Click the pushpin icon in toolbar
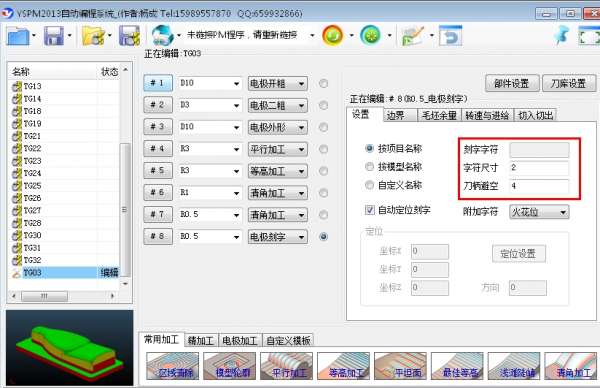This screenshot has height=388, width=600. 562,35
